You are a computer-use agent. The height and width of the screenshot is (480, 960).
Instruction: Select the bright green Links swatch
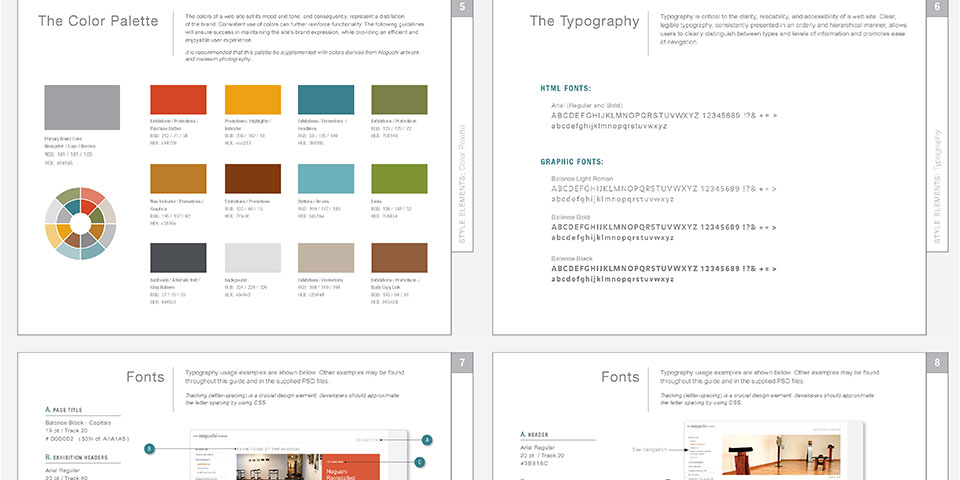[399, 179]
